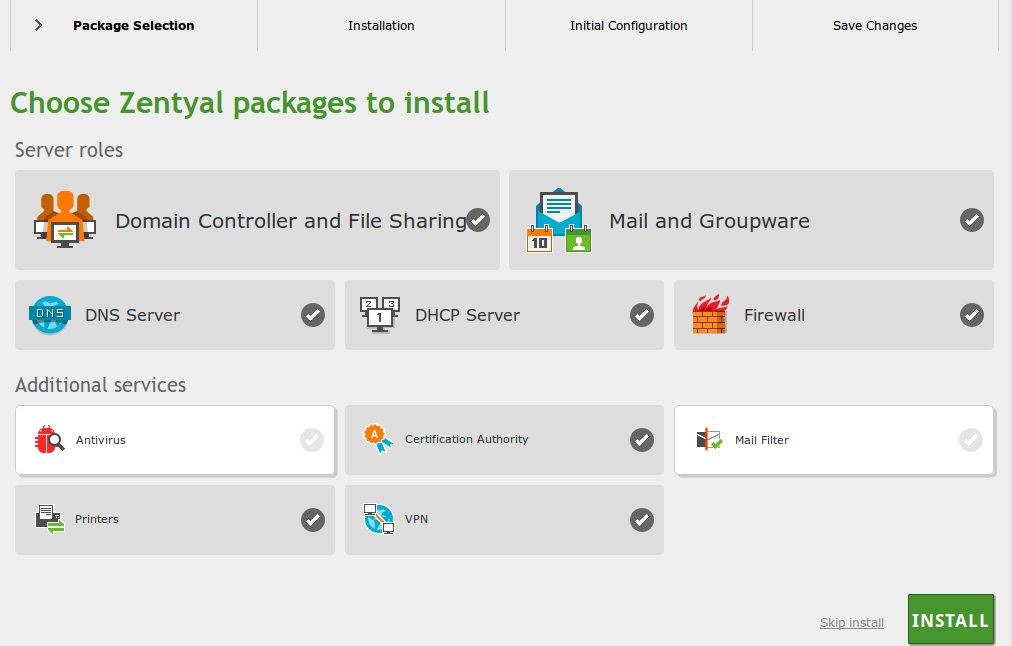Click the Server roles heading

click(x=69, y=150)
